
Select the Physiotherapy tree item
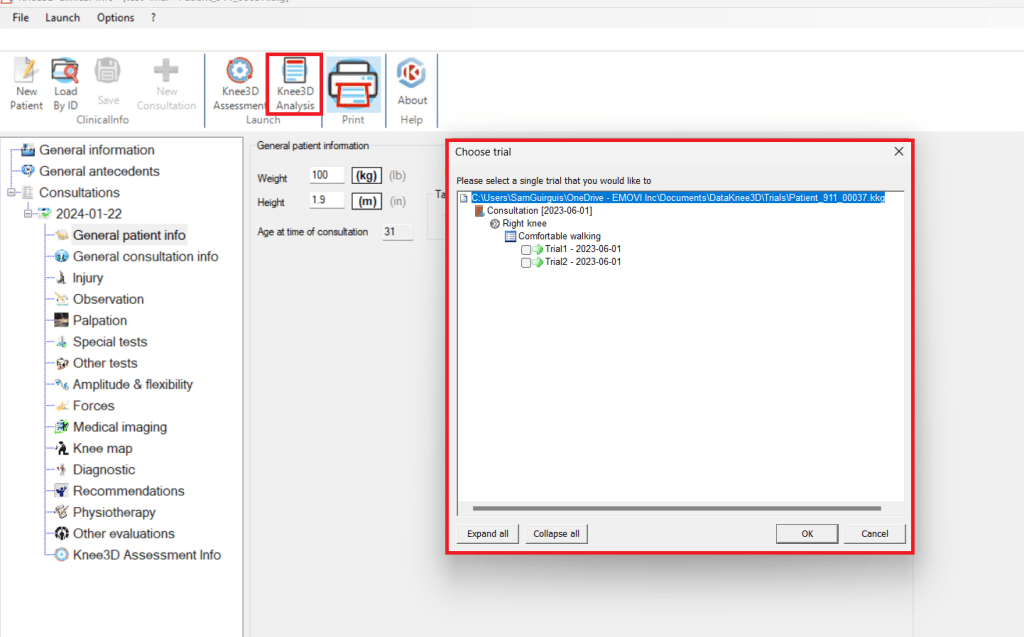(x=114, y=513)
